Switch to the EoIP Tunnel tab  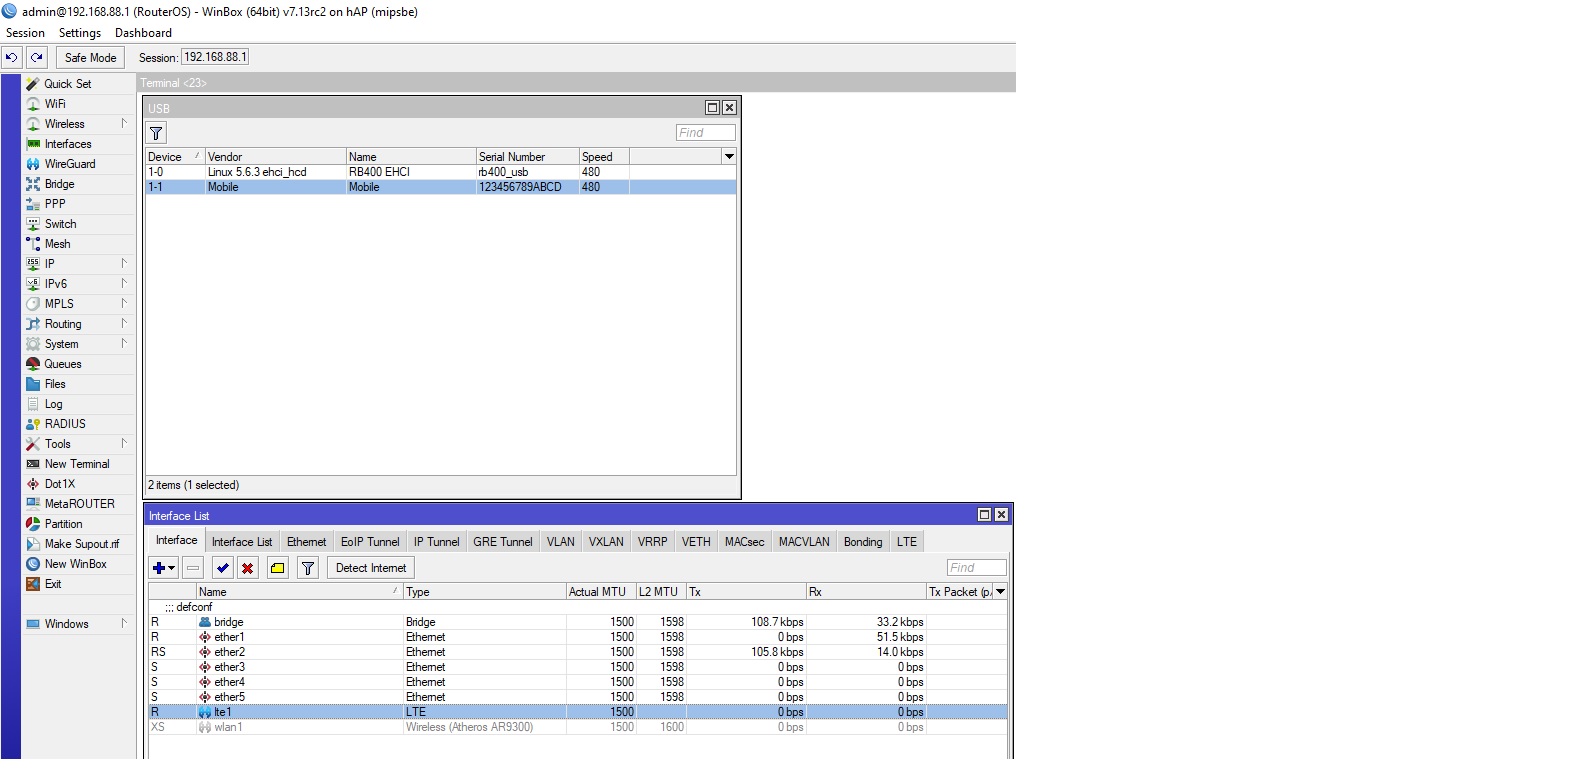(x=370, y=542)
